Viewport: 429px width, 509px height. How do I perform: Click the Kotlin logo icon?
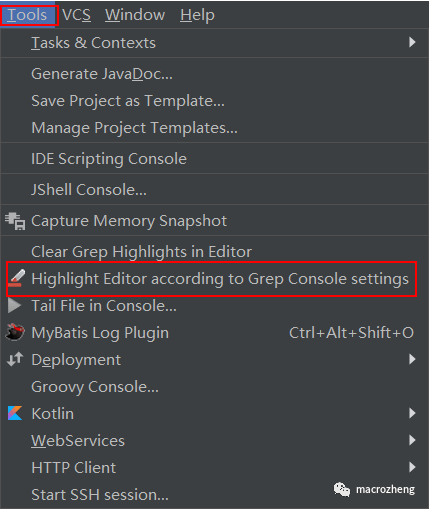15,413
